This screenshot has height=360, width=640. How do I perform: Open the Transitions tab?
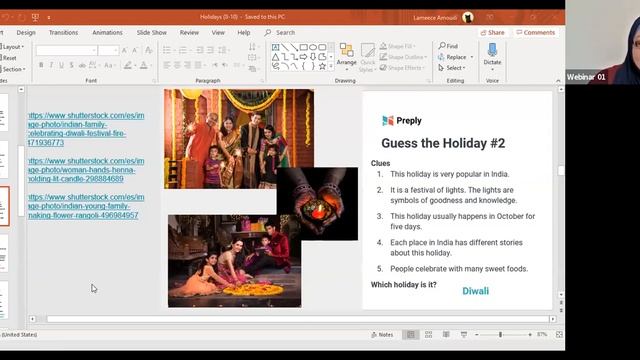(x=63, y=32)
